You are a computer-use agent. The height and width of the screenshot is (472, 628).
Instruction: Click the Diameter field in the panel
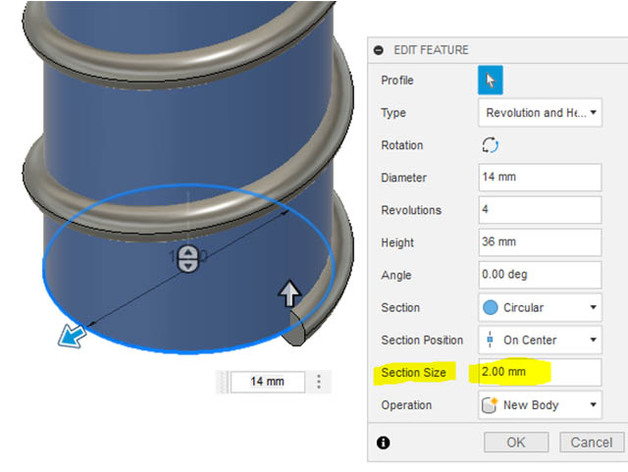(x=540, y=178)
